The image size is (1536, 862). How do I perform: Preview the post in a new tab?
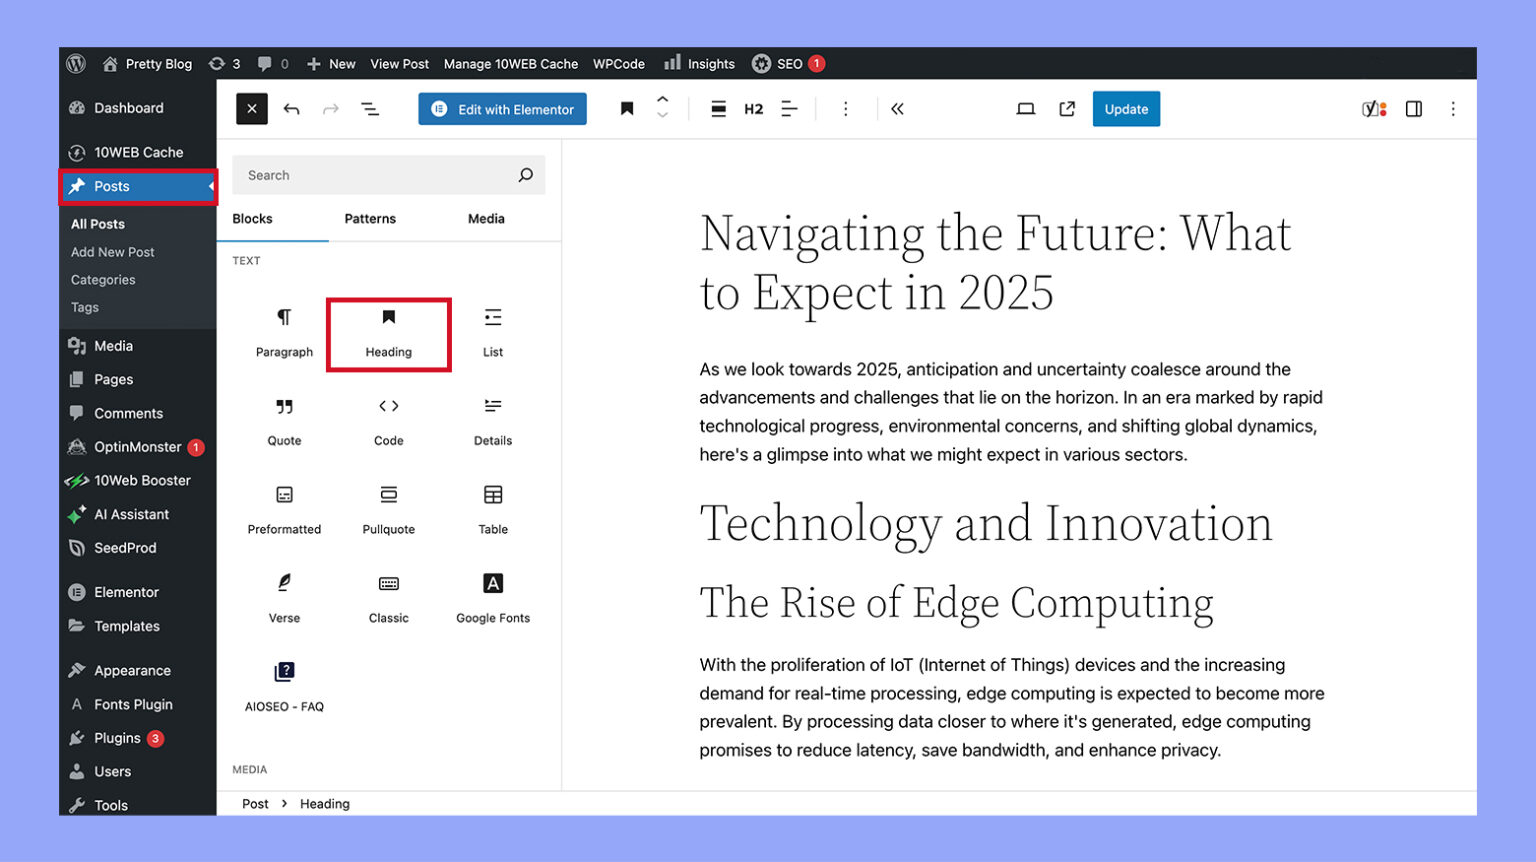[1066, 109]
